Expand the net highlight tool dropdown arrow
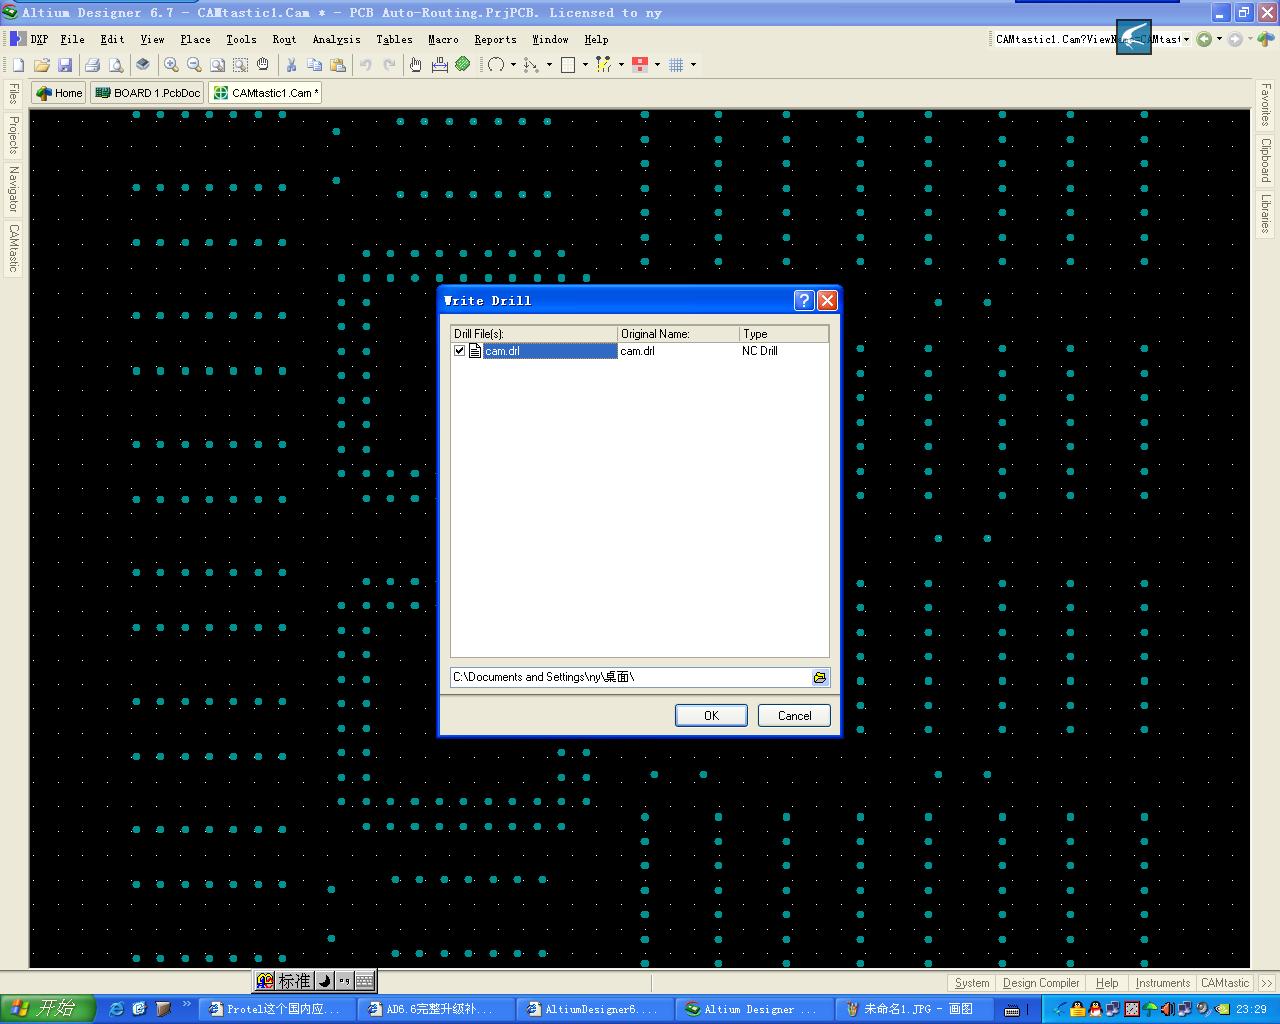The width and height of the screenshot is (1280, 1024). point(621,65)
